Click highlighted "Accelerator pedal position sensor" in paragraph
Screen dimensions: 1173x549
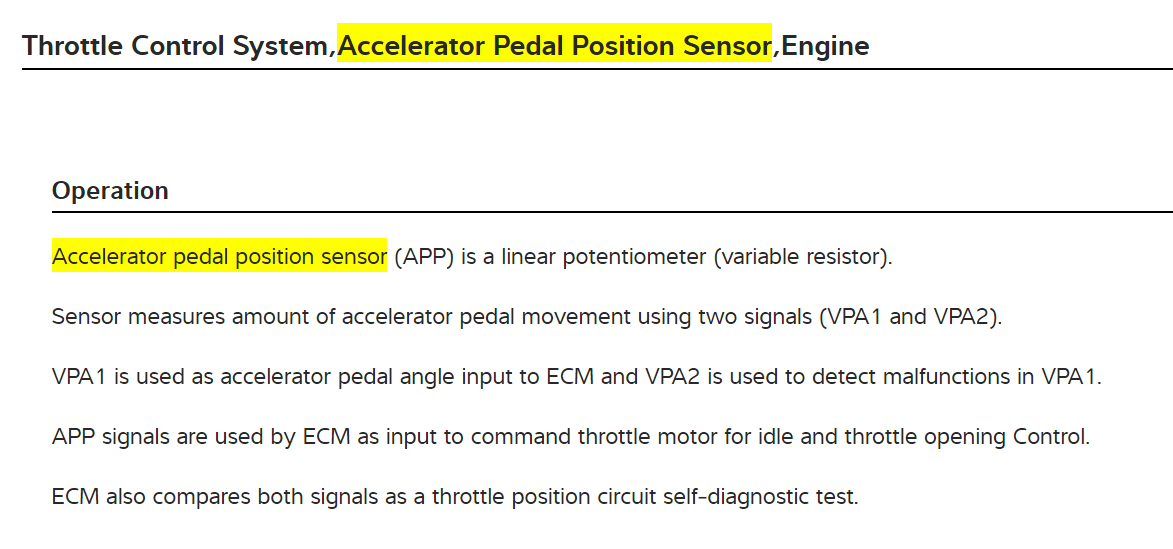[x=219, y=257]
